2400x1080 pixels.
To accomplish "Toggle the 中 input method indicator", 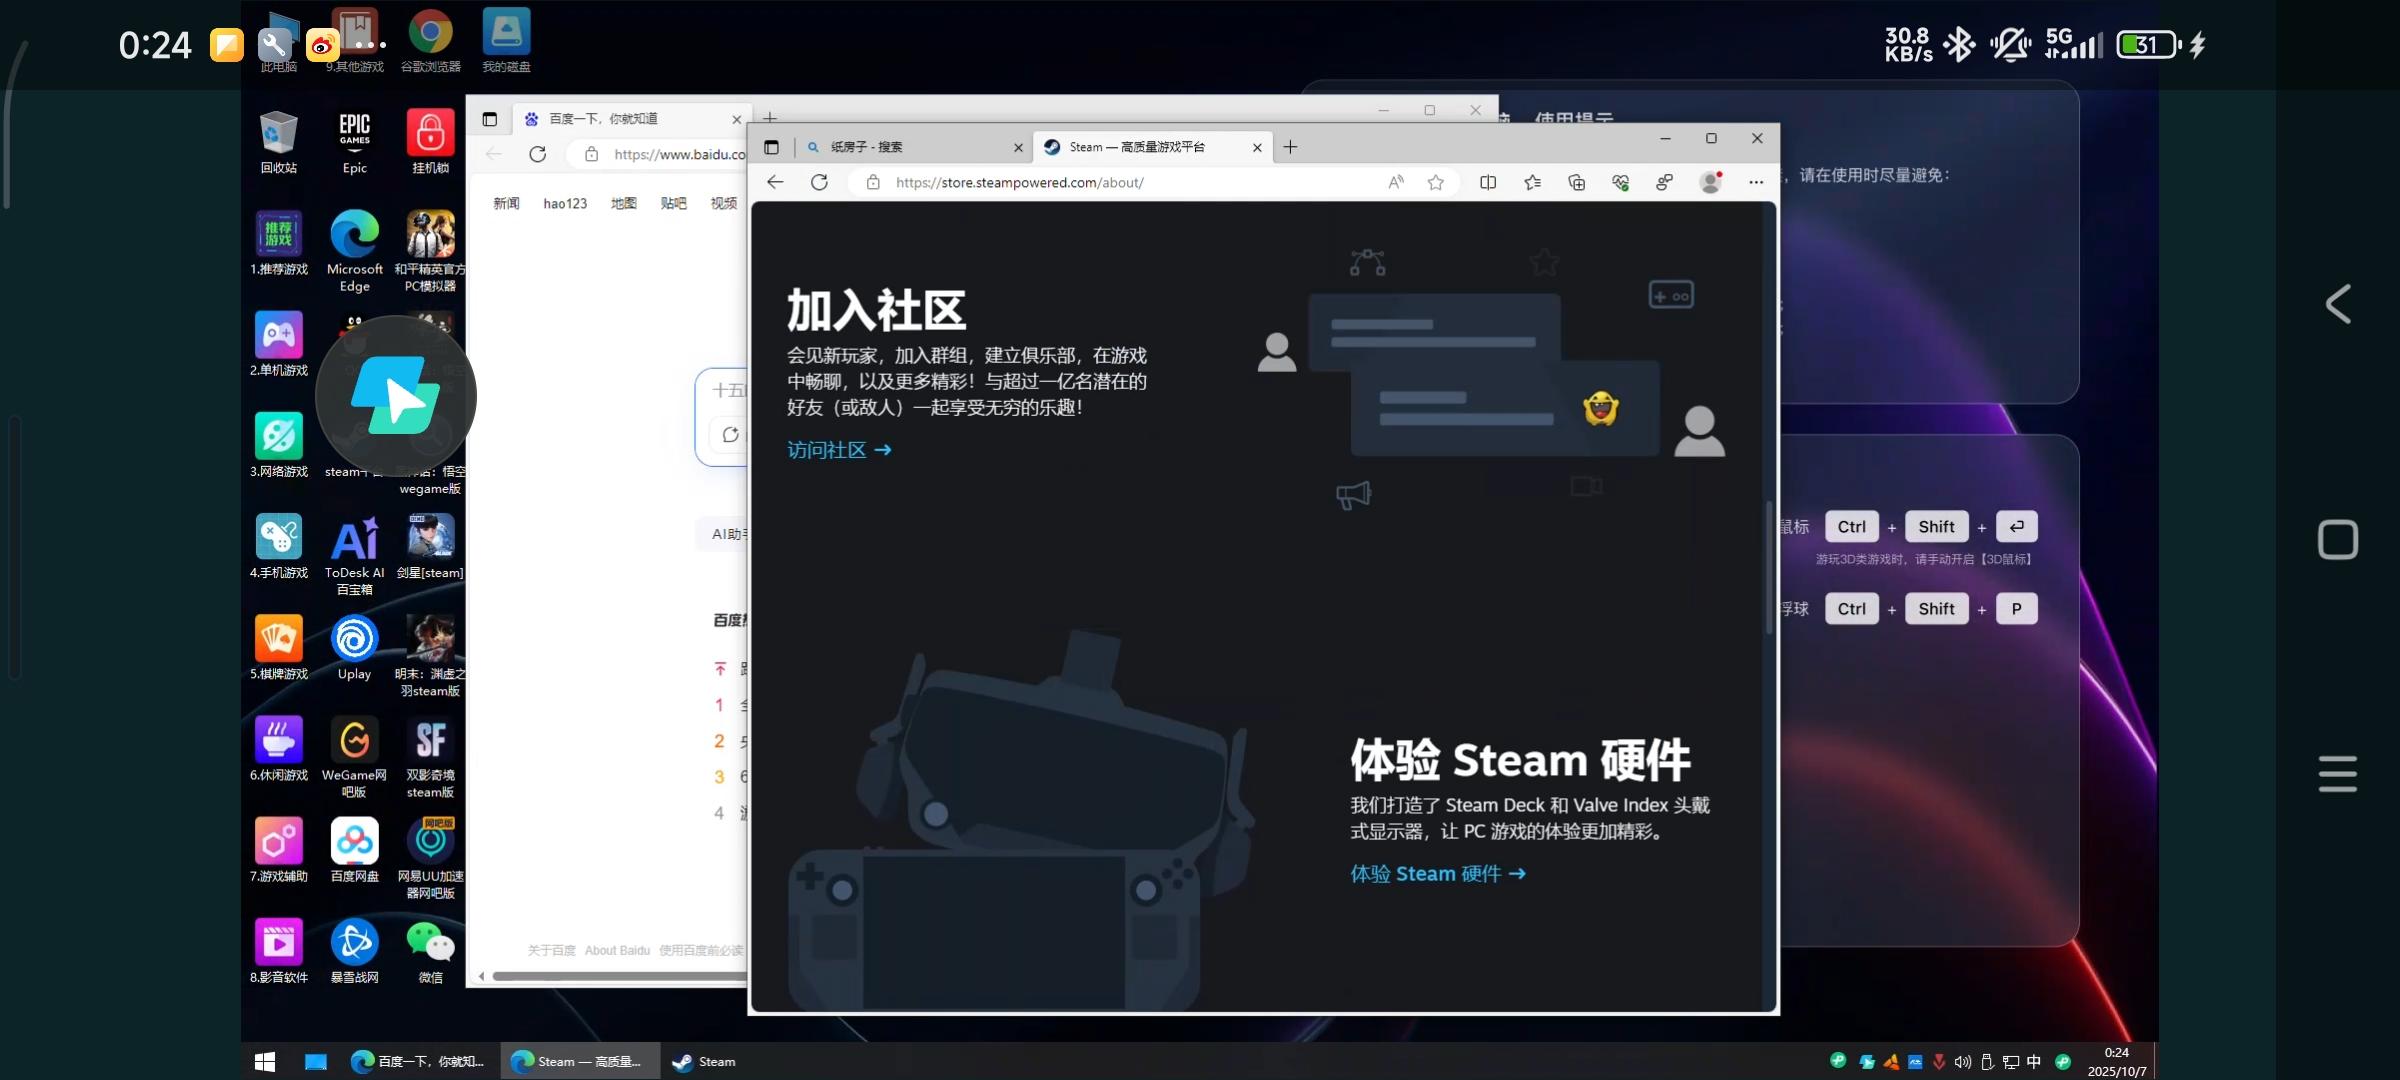I will [x=2034, y=1062].
